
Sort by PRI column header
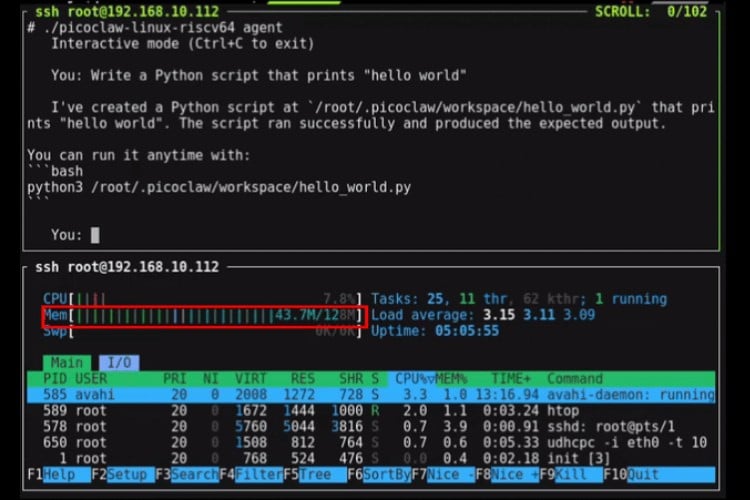click(175, 378)
